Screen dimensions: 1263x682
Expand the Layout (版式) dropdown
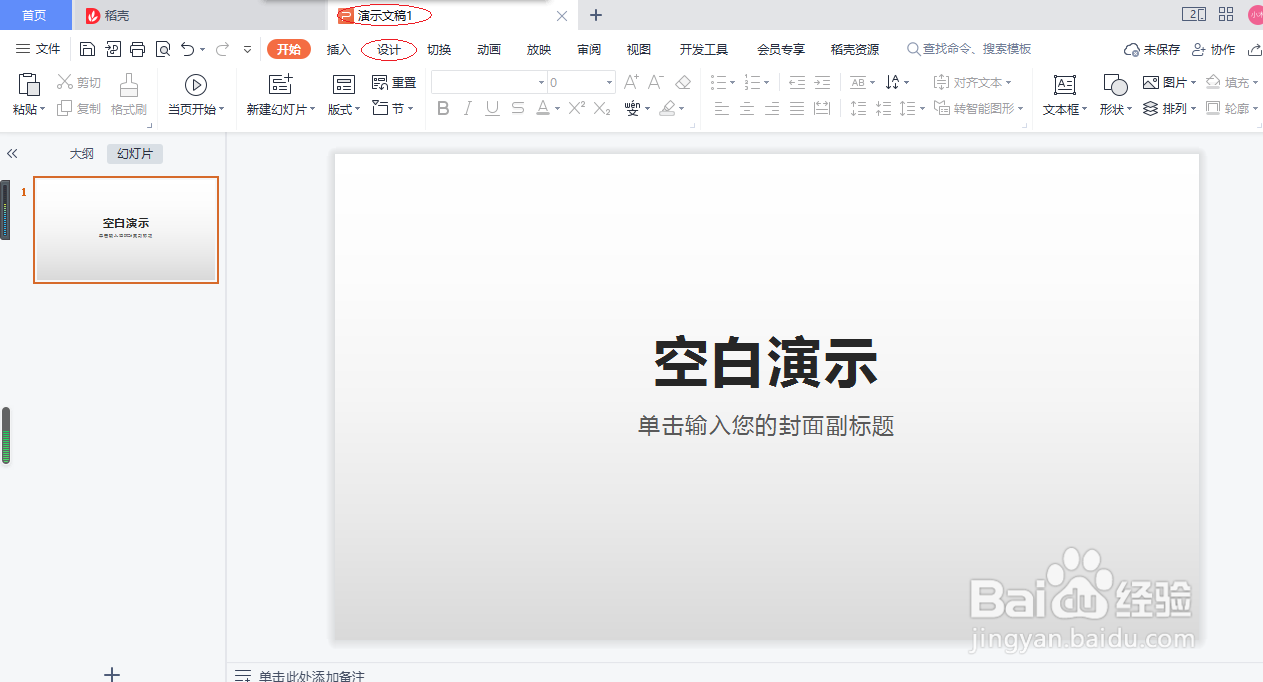tap(357, 110)
